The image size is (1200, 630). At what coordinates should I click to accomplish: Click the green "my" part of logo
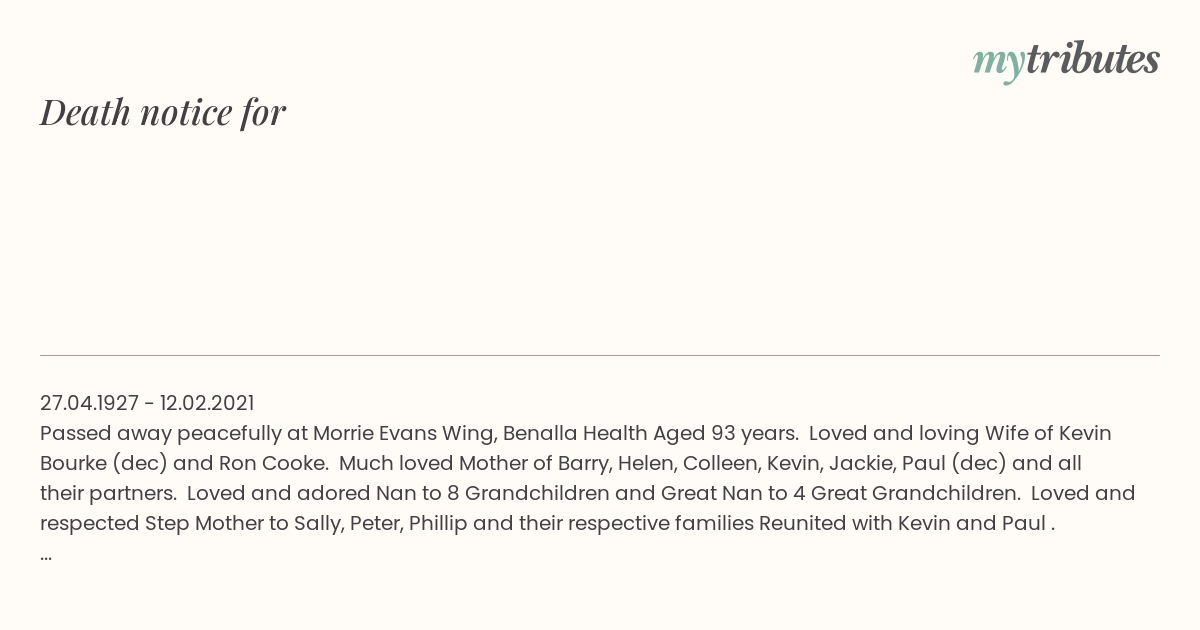998,64
